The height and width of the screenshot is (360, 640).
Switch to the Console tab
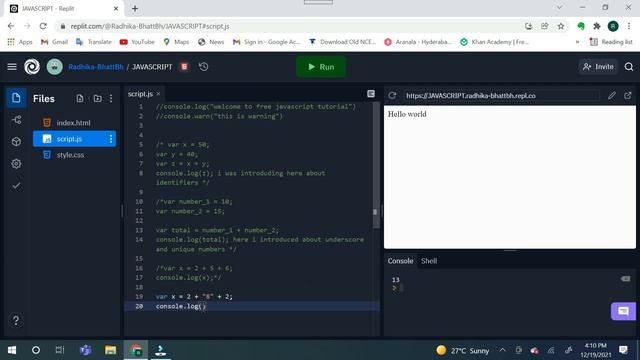point(400,261)
